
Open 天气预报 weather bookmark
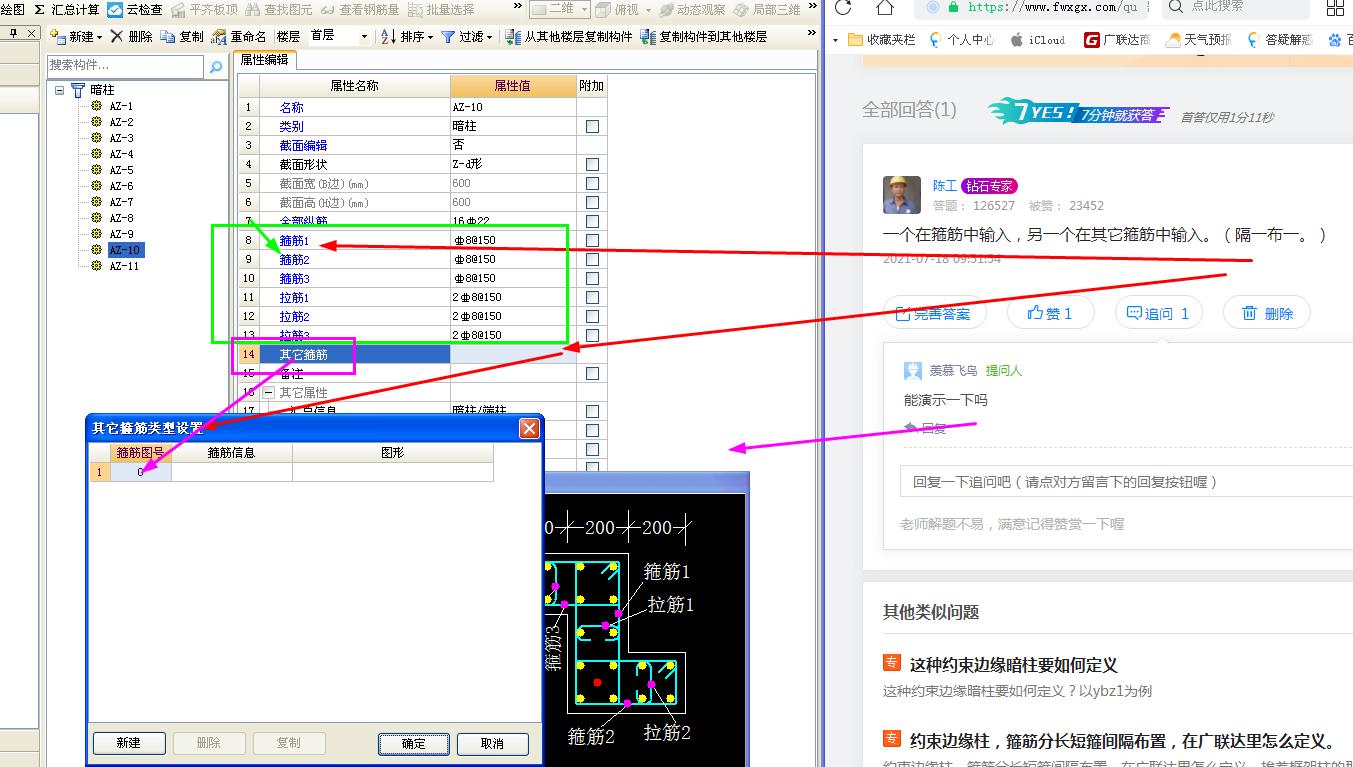(1198, 40)
